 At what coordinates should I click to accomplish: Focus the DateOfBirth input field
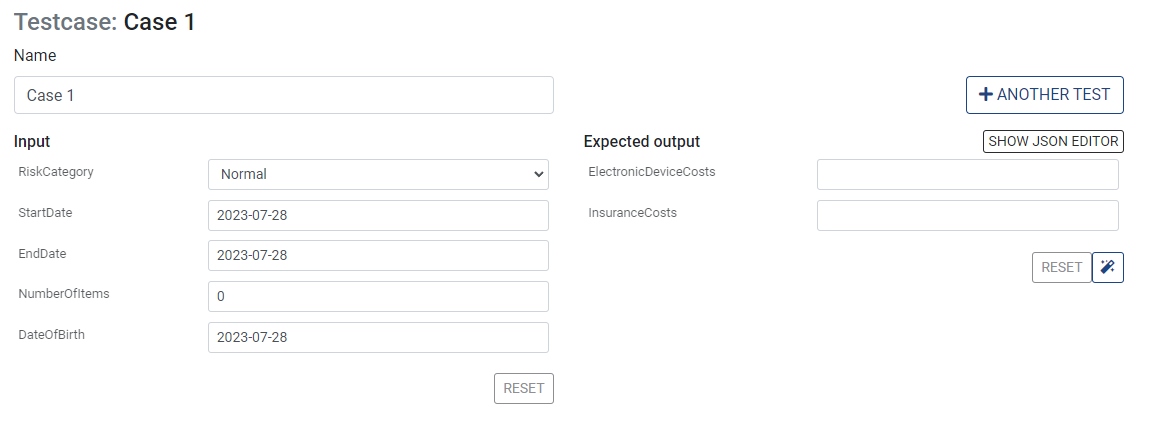point(378,337)
